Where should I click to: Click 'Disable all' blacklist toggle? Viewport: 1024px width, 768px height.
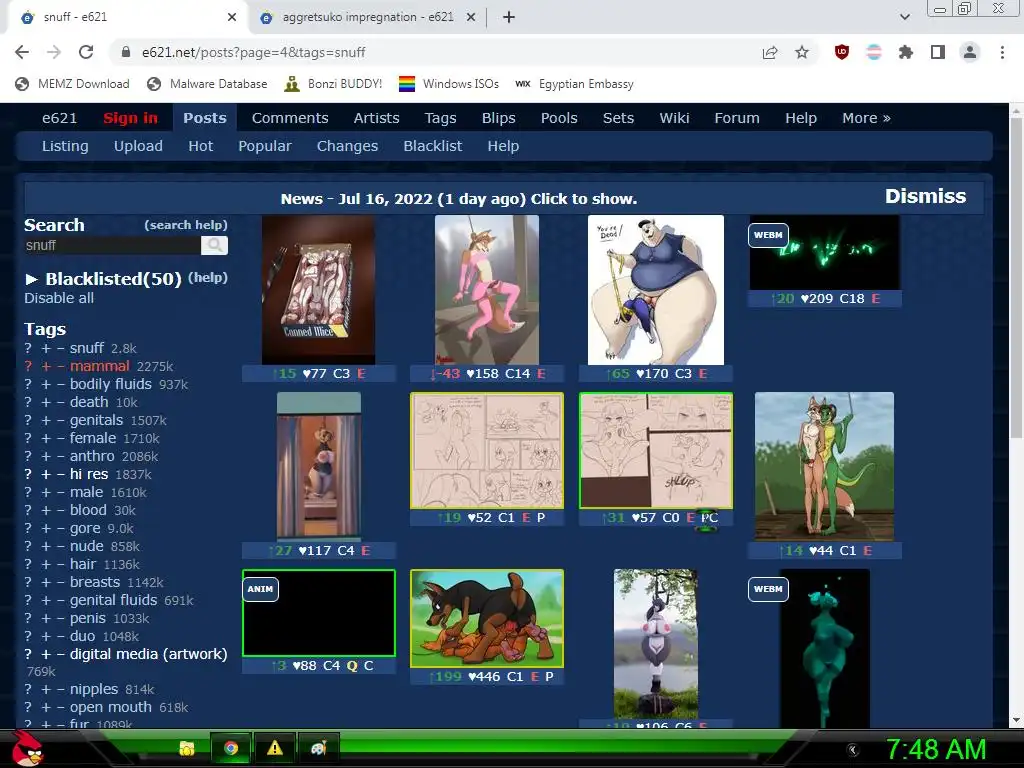[59, 298]
